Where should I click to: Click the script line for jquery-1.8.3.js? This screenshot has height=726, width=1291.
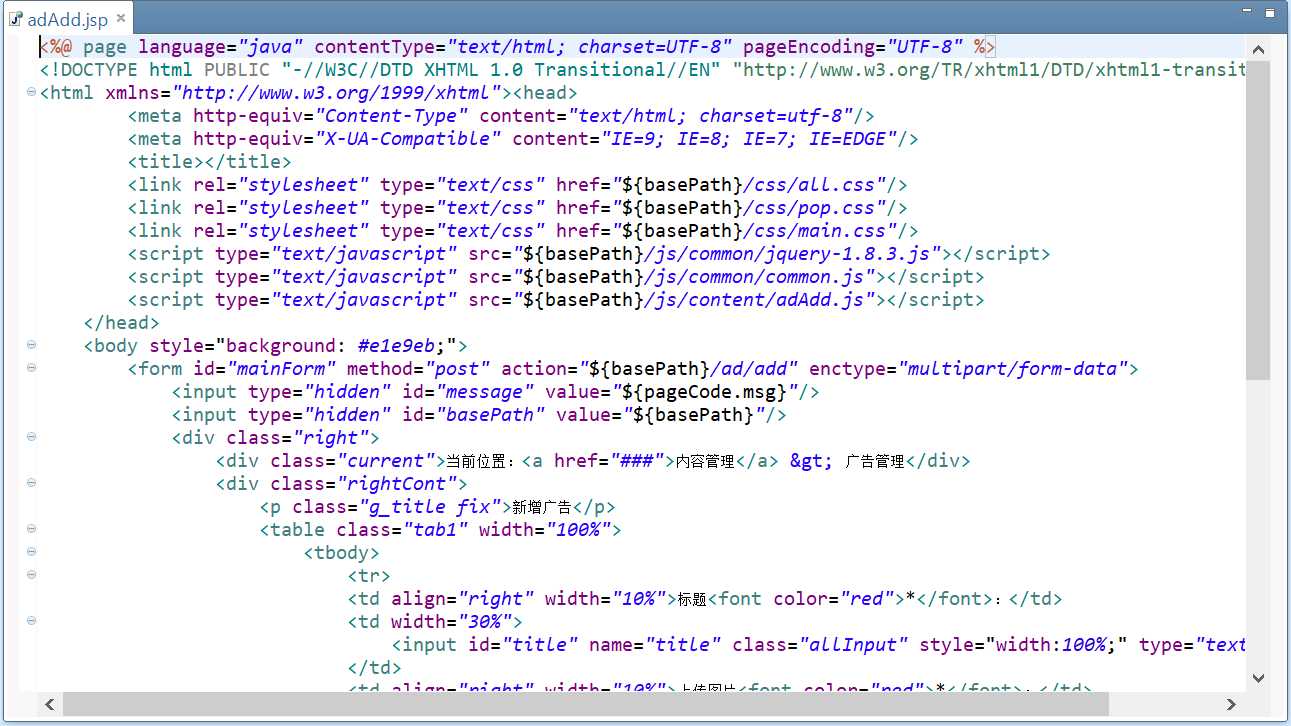point(589,254)
